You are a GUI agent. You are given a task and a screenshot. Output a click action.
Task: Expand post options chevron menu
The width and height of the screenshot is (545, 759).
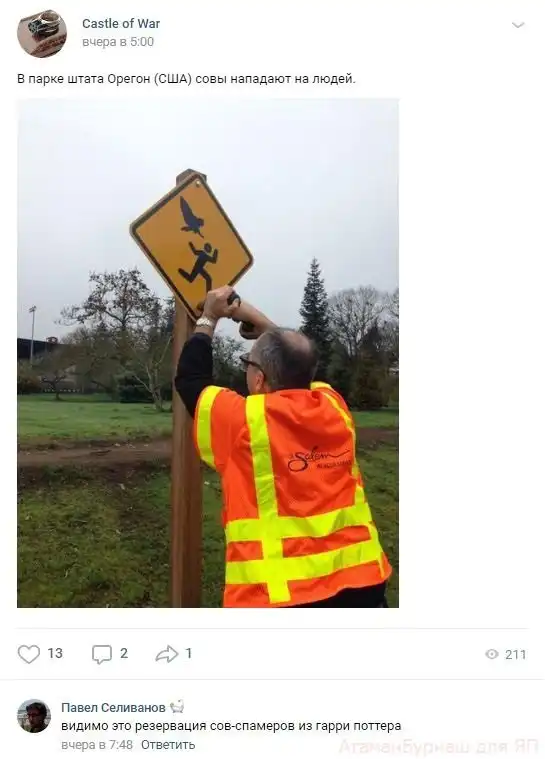[518, 25]
